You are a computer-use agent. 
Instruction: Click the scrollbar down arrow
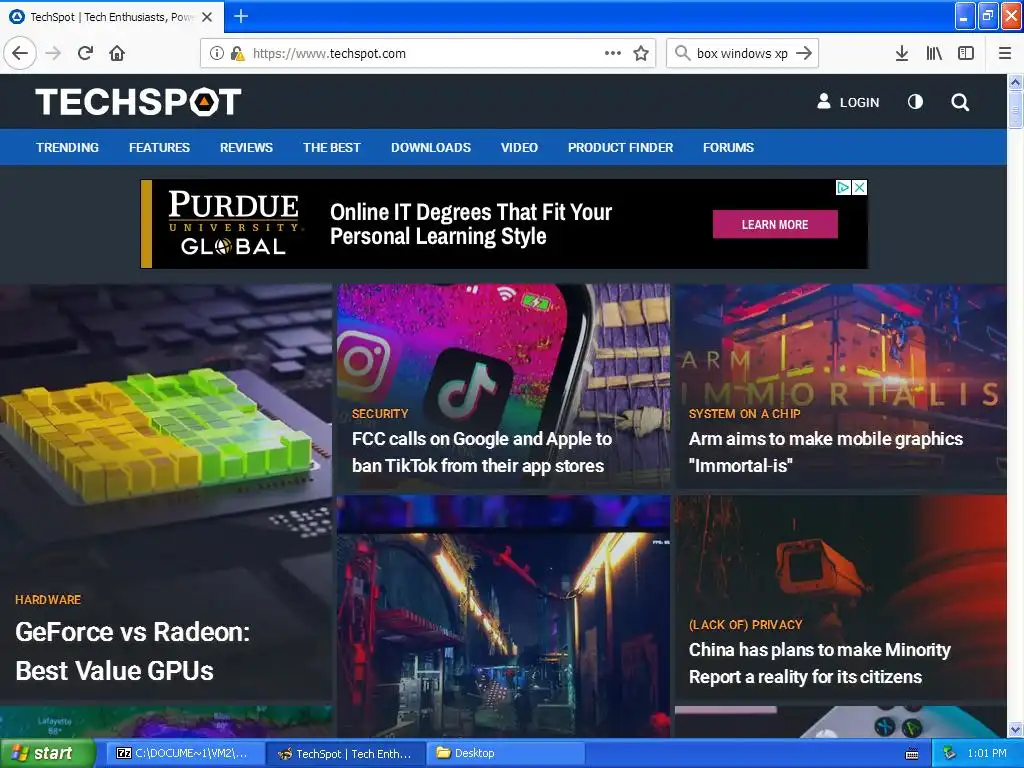point(1015,729)
